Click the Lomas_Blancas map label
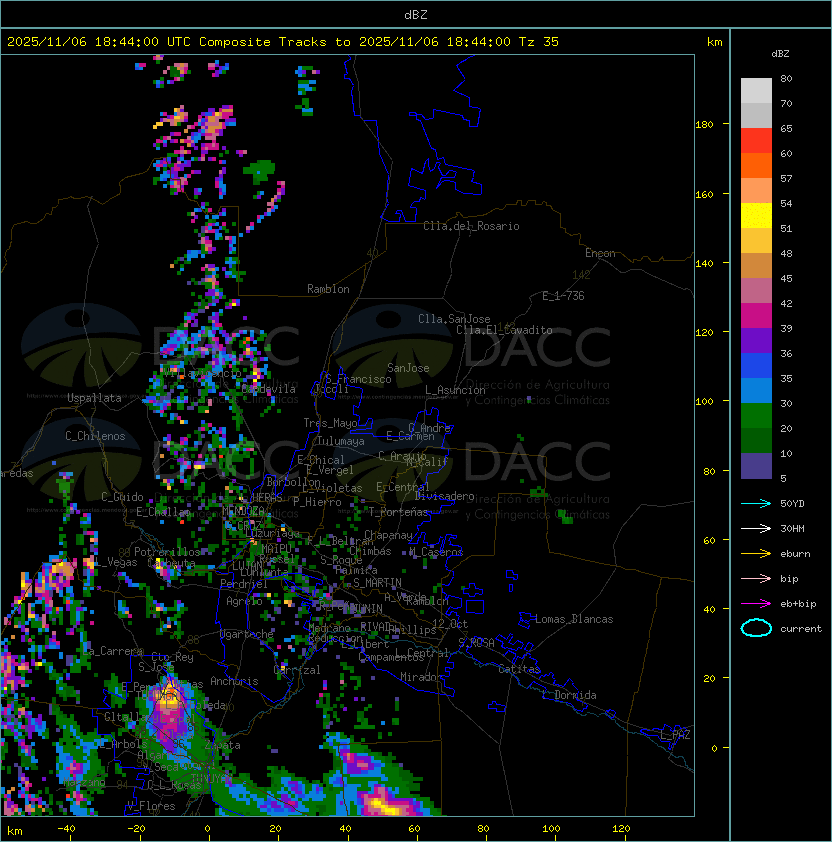Image resolution: width=832 pixels, height=842 pixels. click(574, 619)
